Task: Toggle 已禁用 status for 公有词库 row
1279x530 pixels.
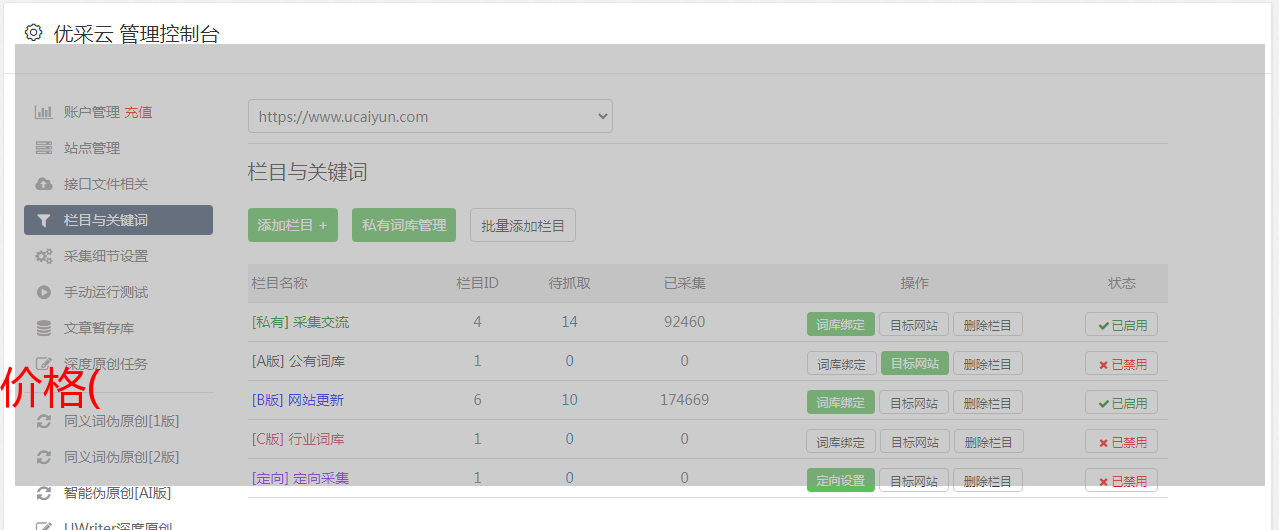Action: tap(1121, 363)
